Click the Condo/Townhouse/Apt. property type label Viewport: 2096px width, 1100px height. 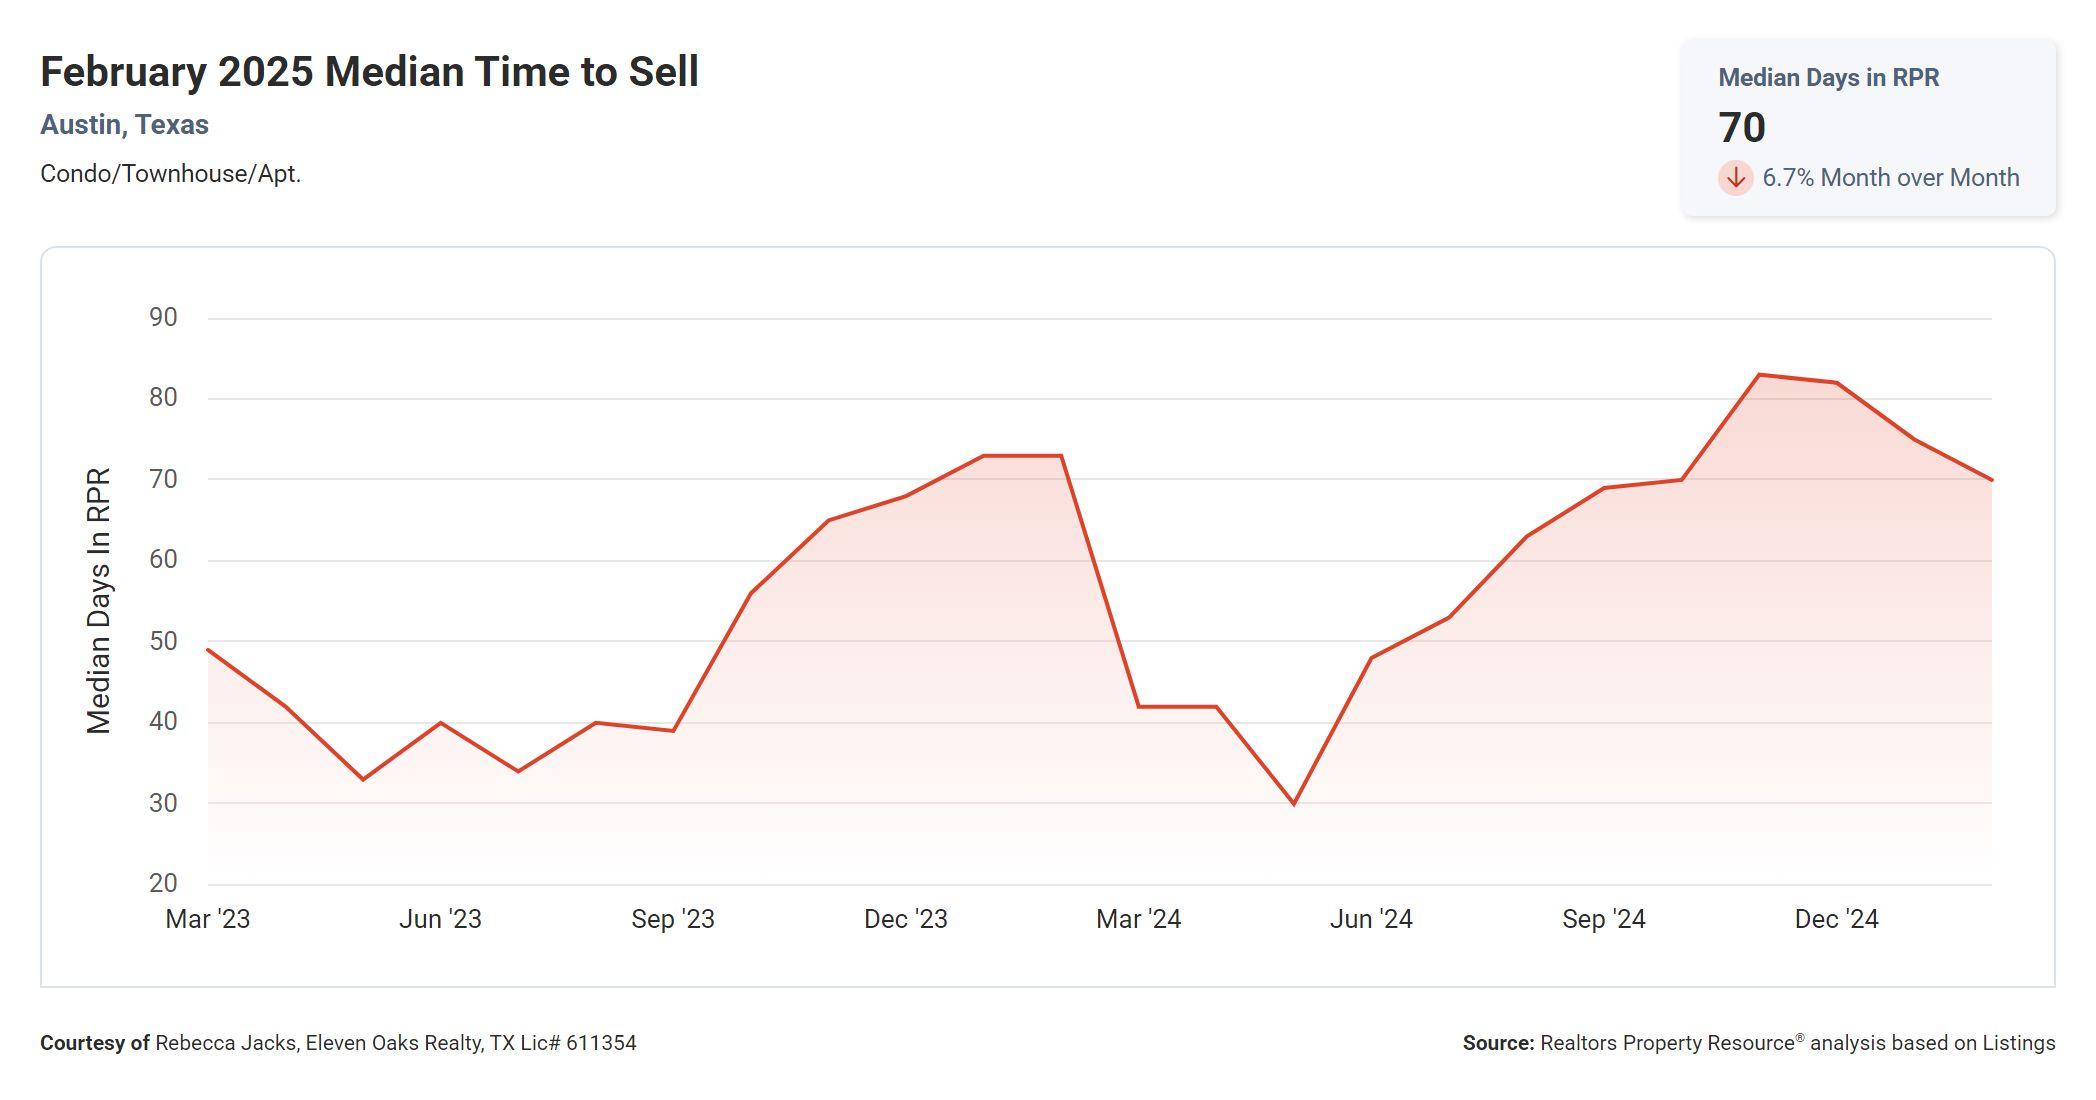170,174
